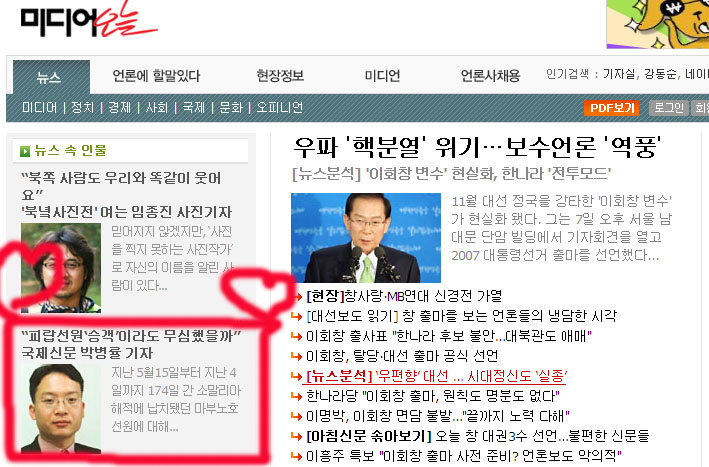709x467 pixels.
Task: Open the 미디언 menu item
Action: point(382,75)
